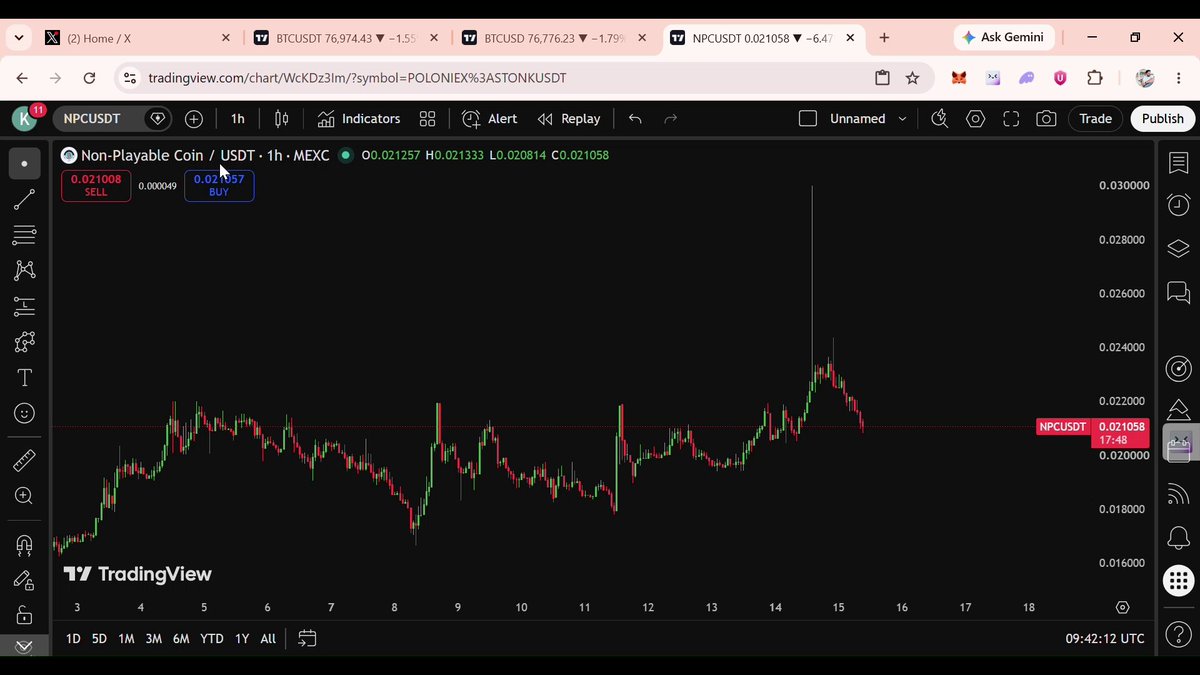1200x675 pixels.
Task: Toggle stay in drawing mode pencil-lock
Action: pyautogui.click(x=25, y=580)
